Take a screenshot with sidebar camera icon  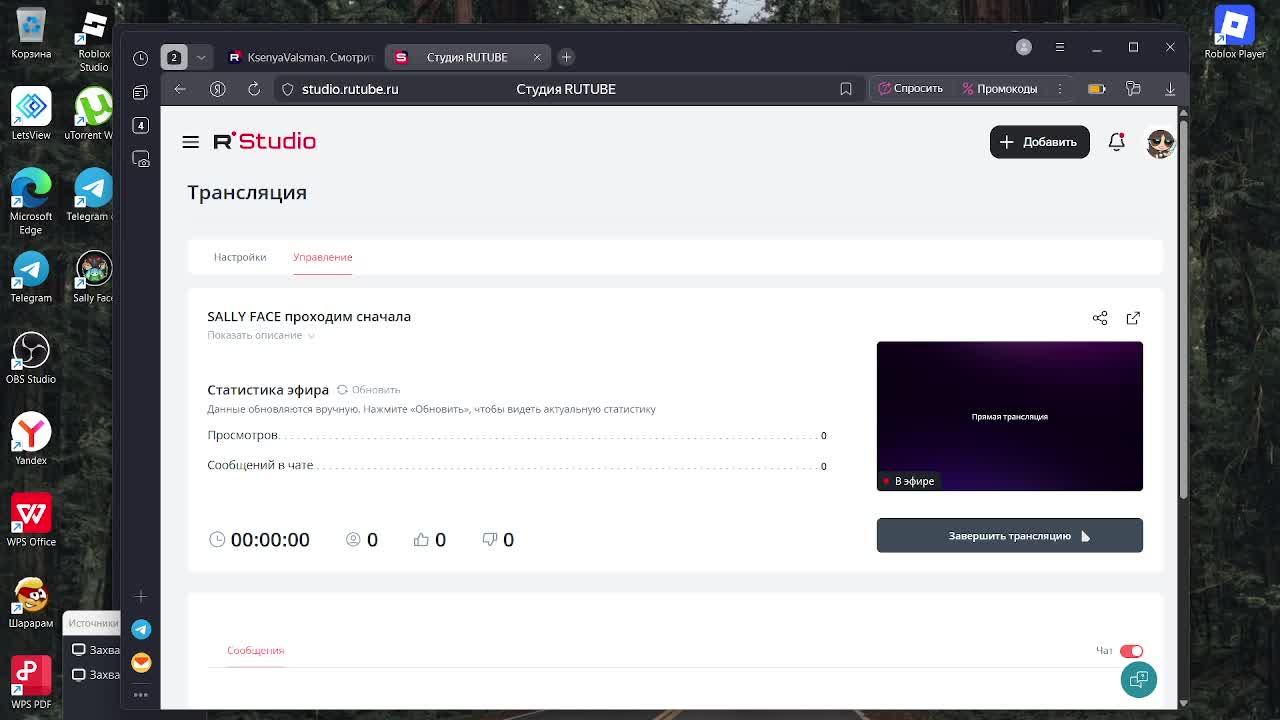(x=140, y=159)
